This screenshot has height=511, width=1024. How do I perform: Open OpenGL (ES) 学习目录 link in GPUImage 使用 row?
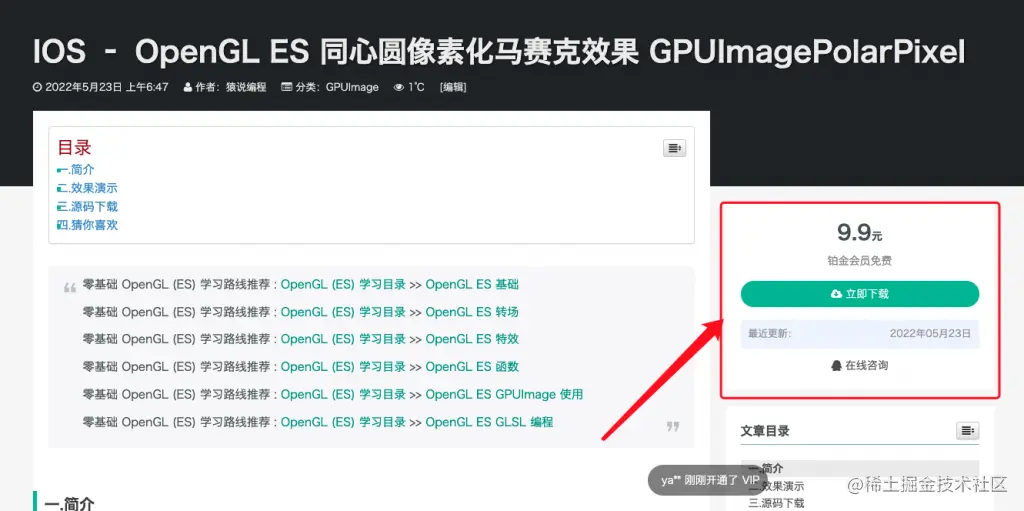click(344, 394)
